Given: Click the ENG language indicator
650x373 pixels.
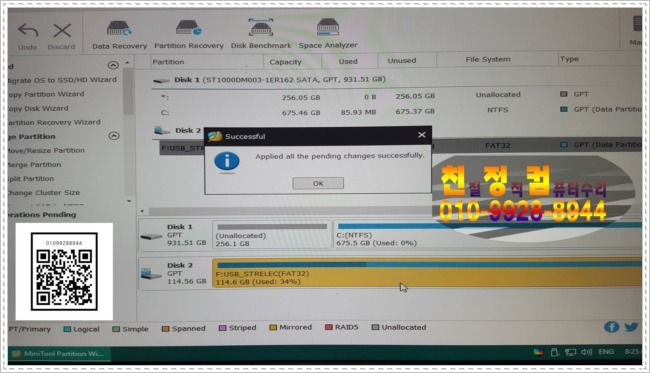Looking at the screenshot, I should click(606, 351).
